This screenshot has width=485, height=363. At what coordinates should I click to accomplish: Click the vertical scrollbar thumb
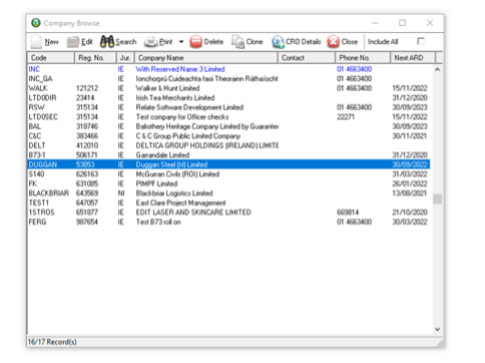[437, 199]
